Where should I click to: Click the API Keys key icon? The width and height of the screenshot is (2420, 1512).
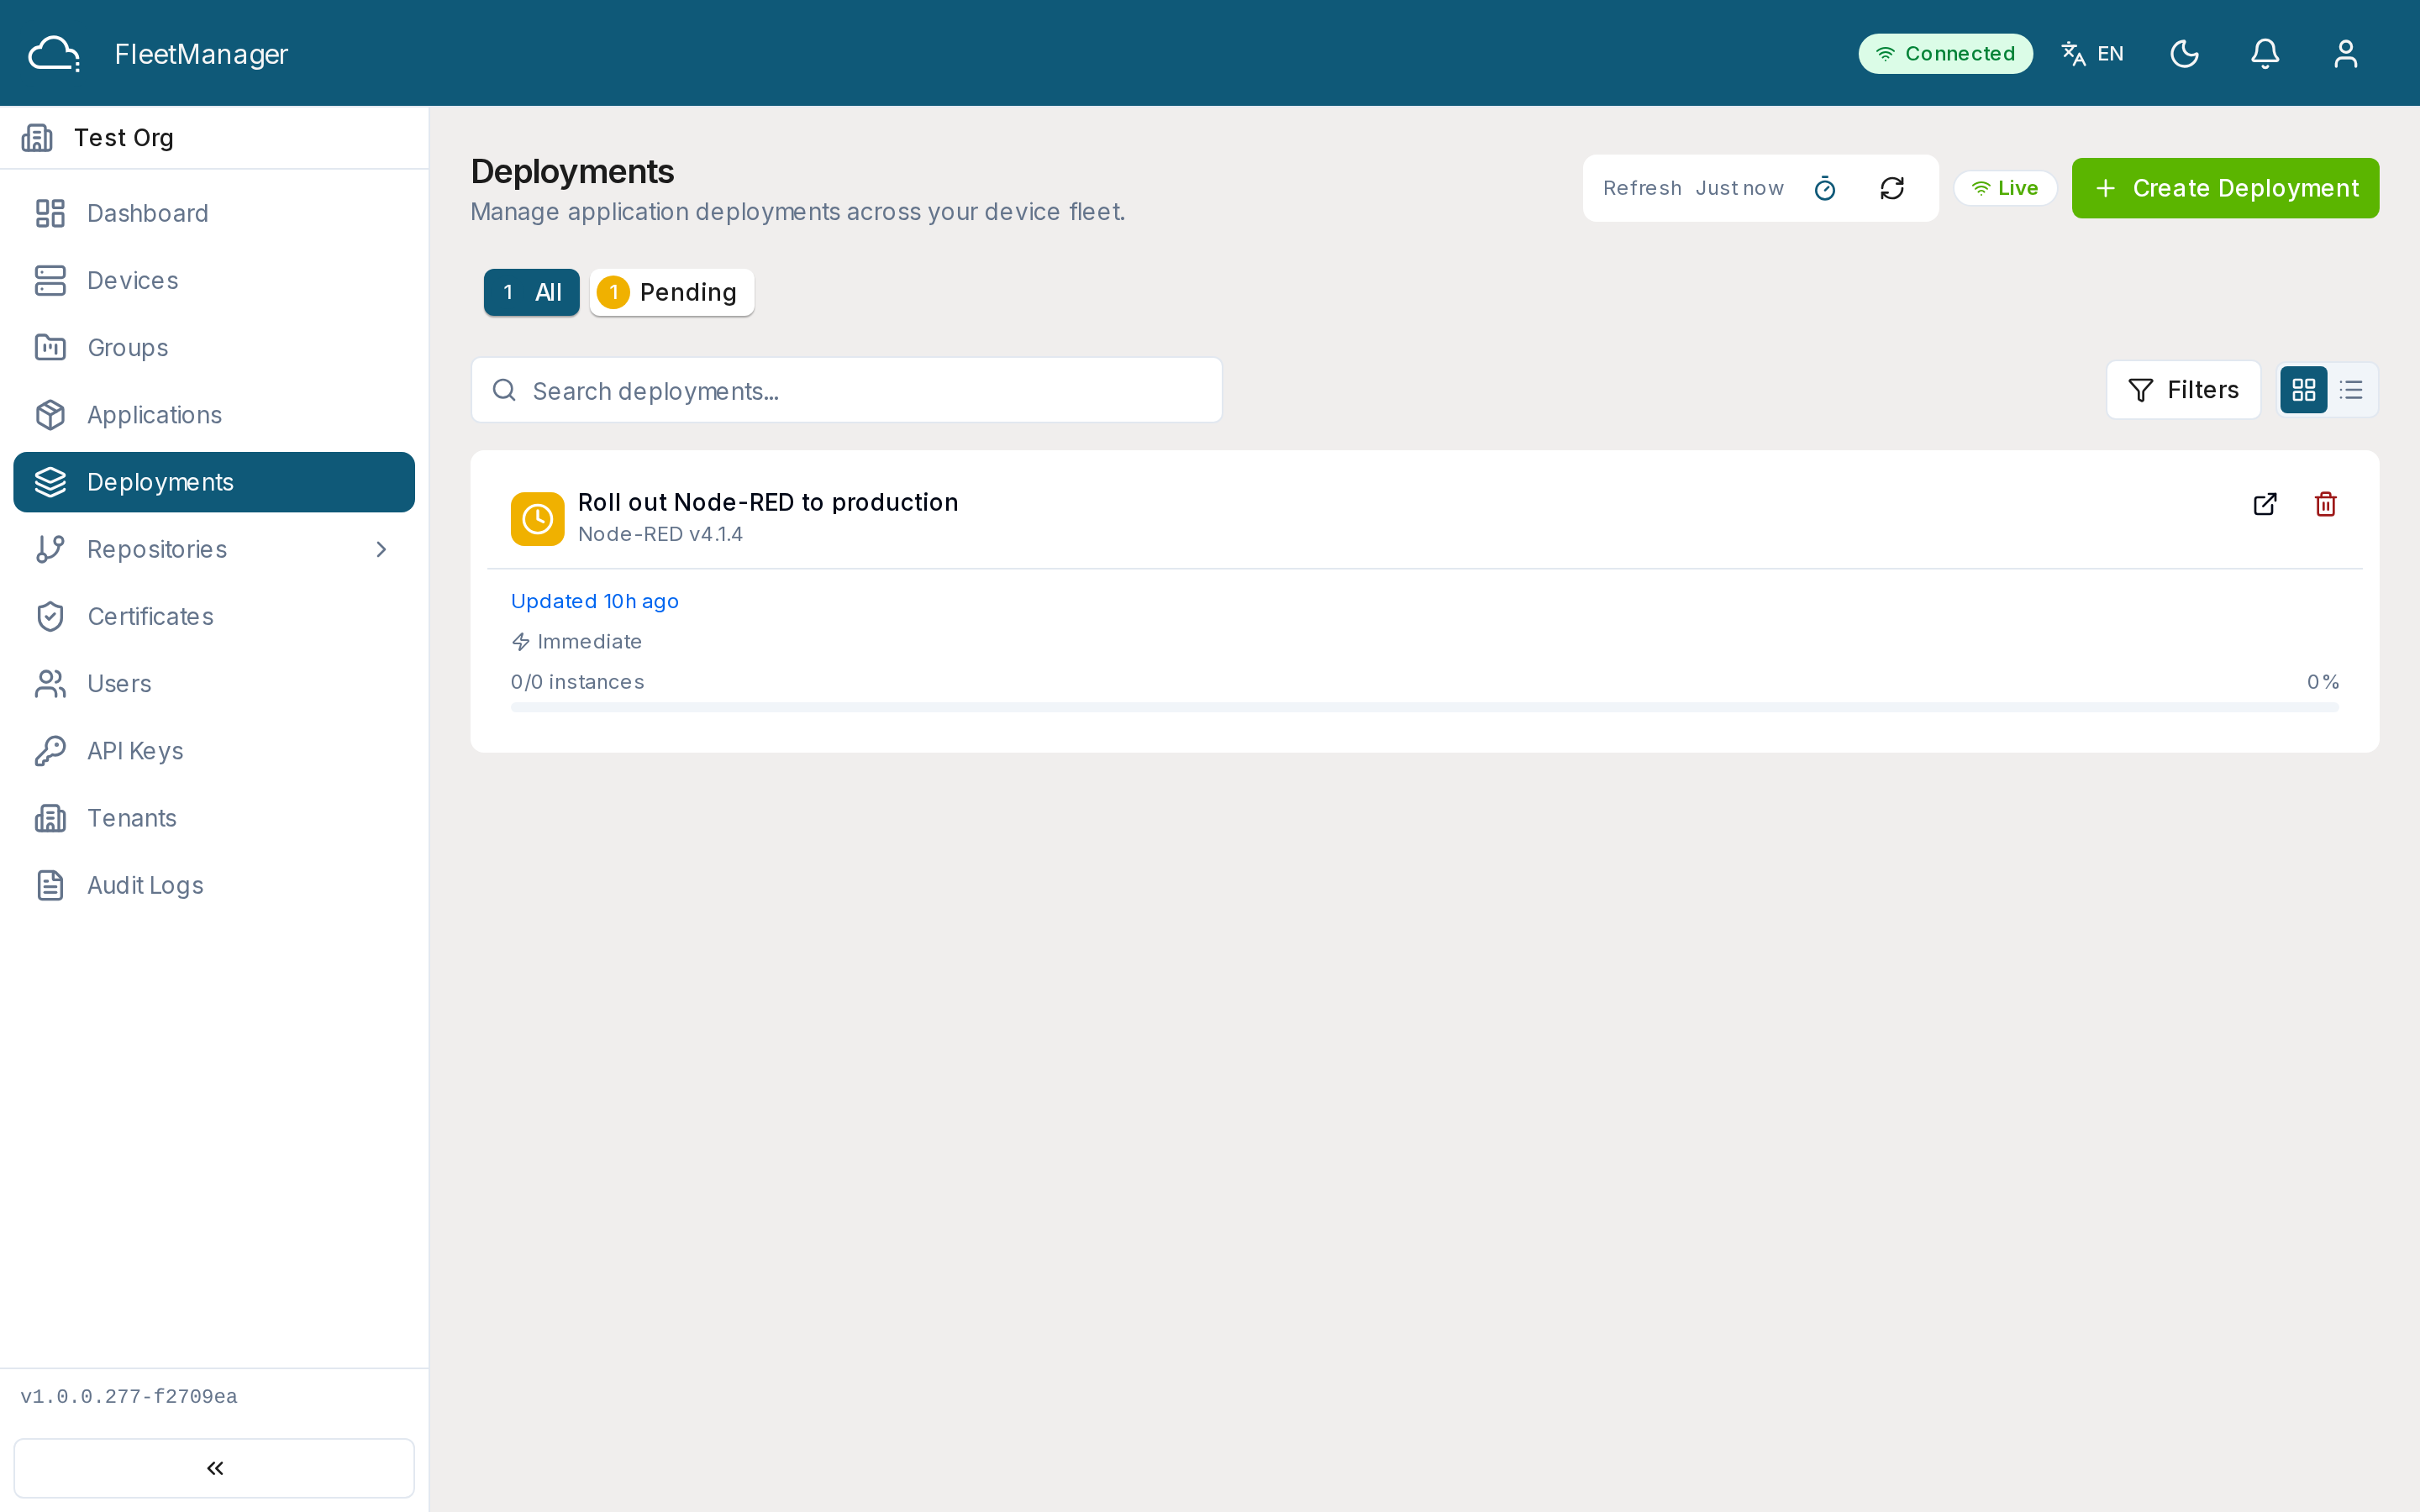(50, 751)
